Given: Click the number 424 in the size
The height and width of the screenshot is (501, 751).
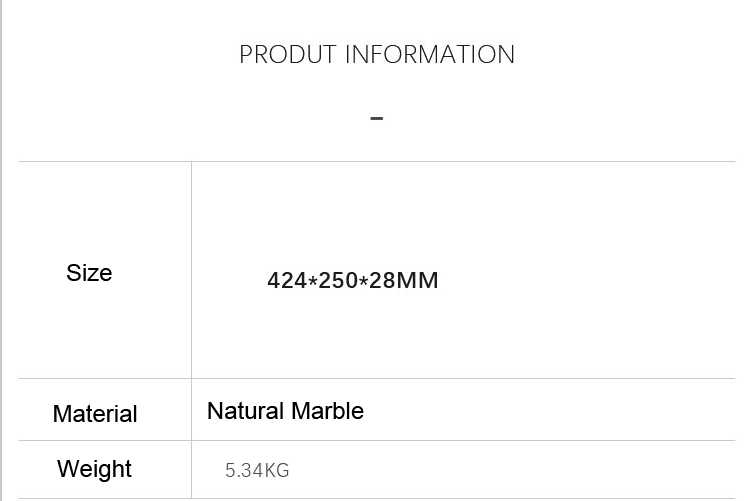Looking at the screenshot, I should pyautogui.click(x=287, y=280).
